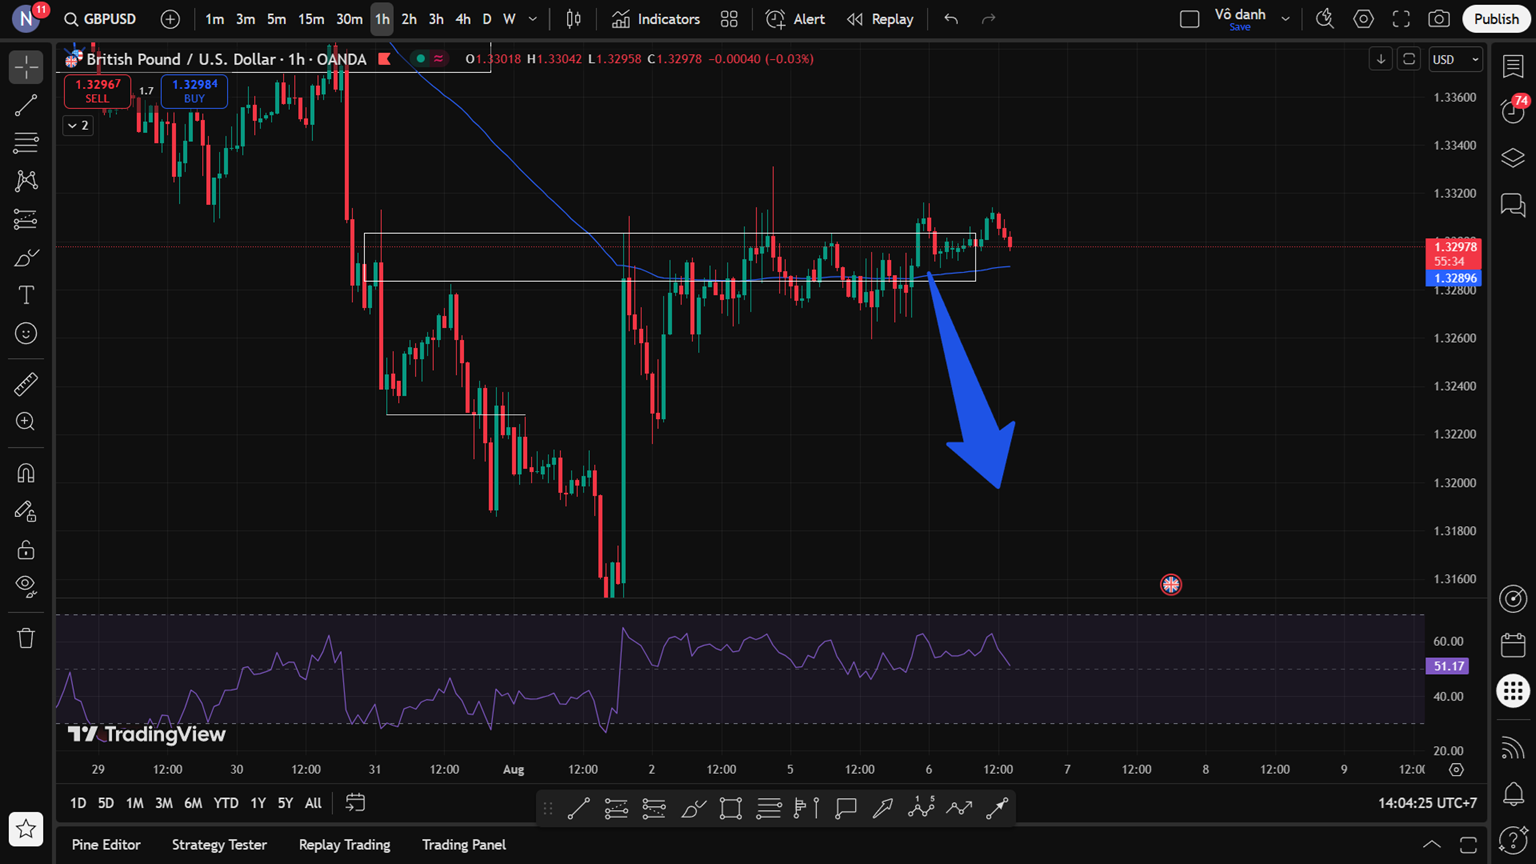Select the W weekly timeframe

509,19
